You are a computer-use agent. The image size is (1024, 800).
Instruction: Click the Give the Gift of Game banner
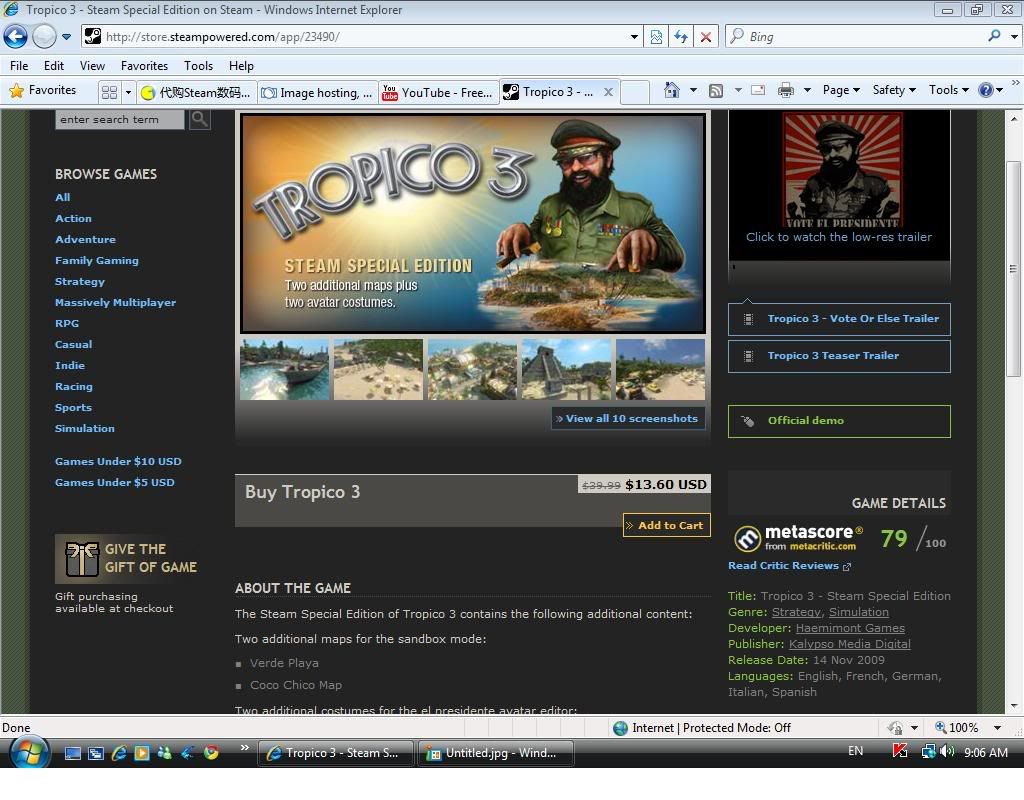pos(131,558)
